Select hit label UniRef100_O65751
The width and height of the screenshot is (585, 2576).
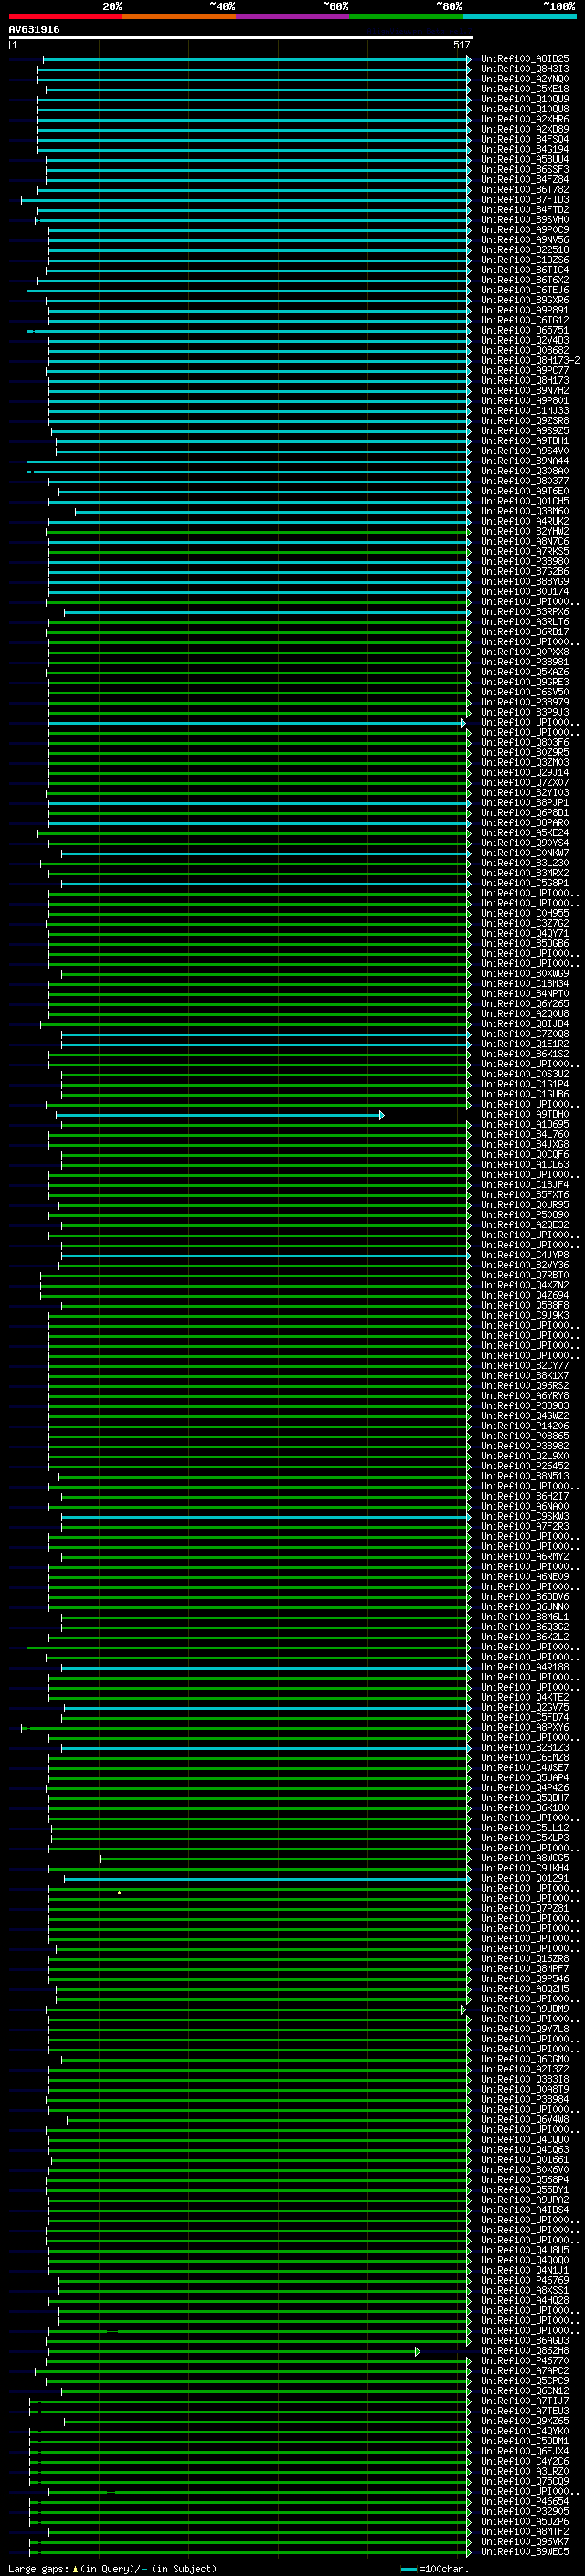525,330
